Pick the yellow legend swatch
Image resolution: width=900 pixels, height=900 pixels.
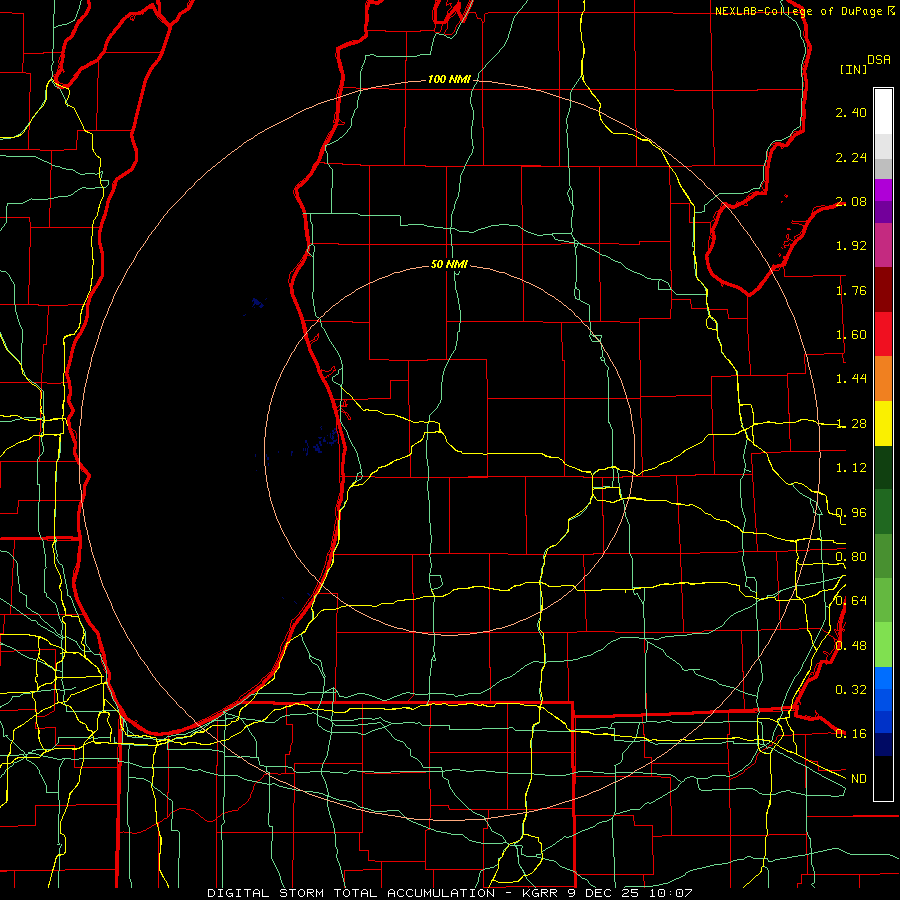(883, 423)
